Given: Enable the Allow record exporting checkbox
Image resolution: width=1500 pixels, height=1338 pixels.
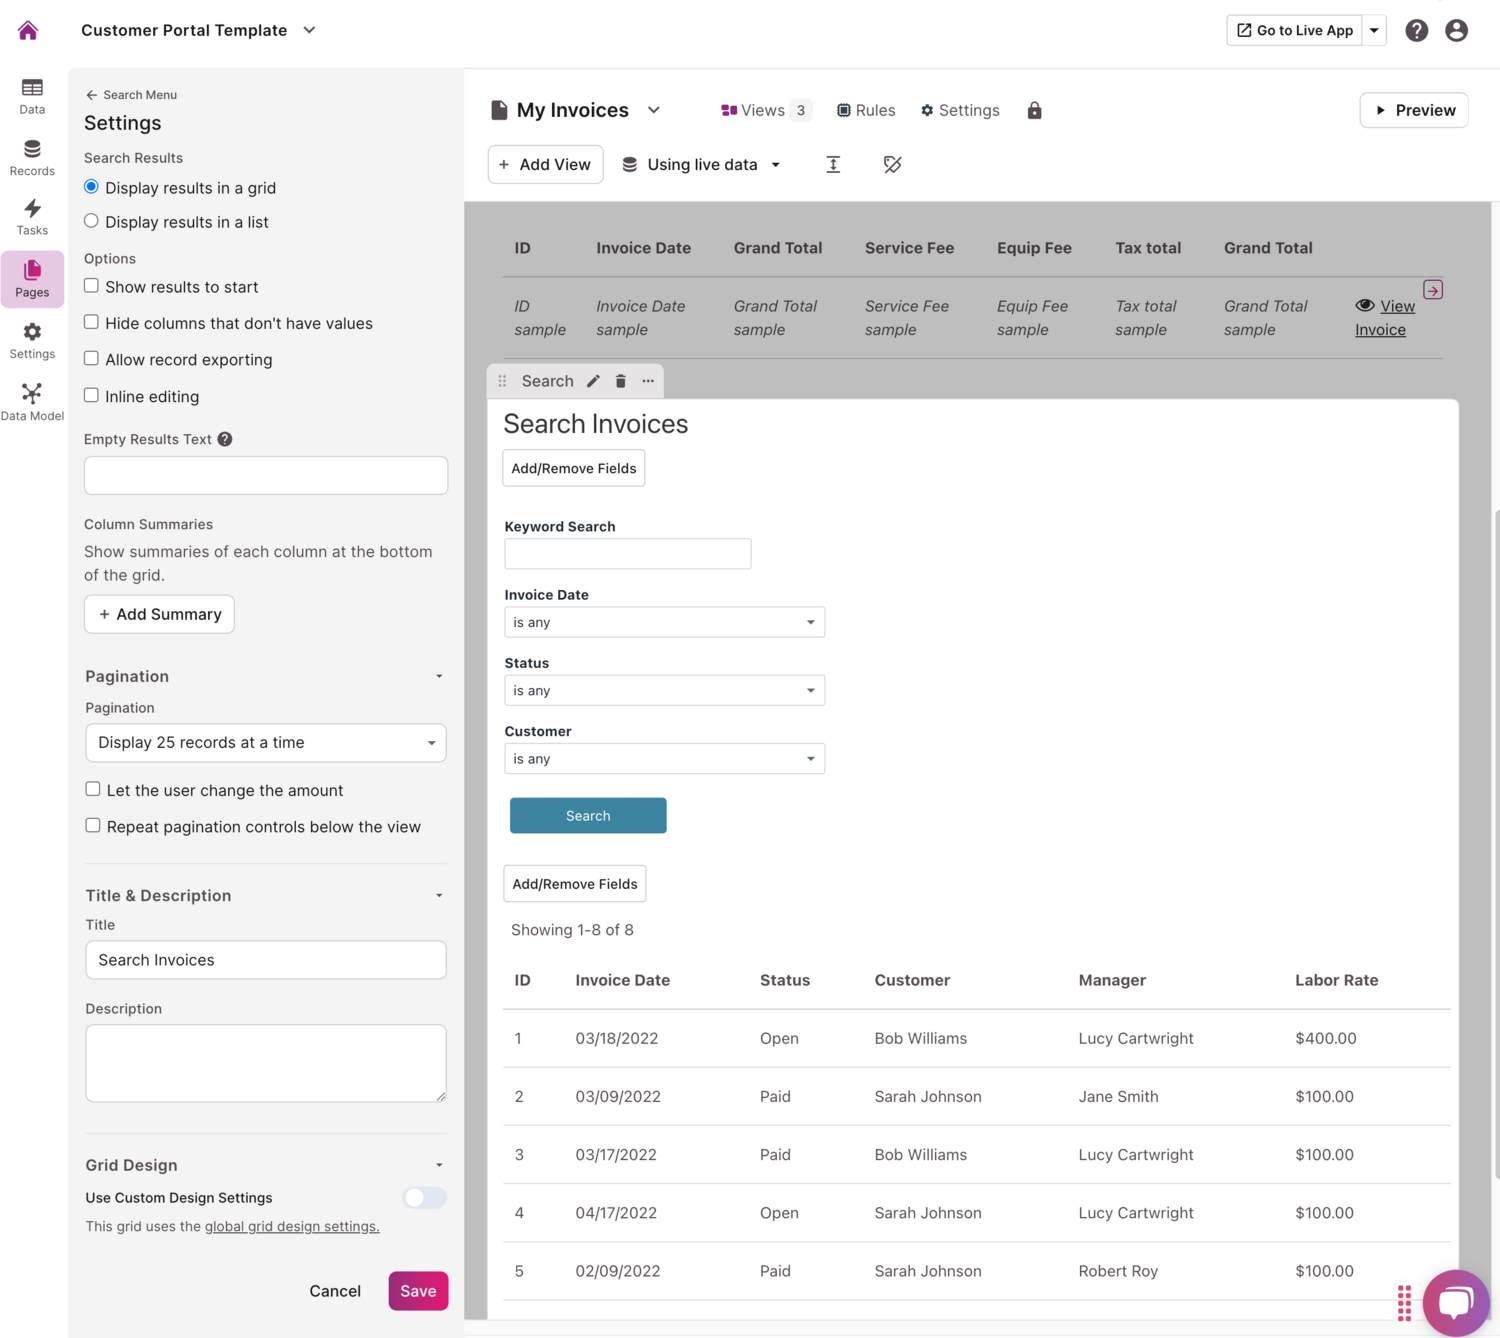Looking at the screenshot, I should coord(91,358).
